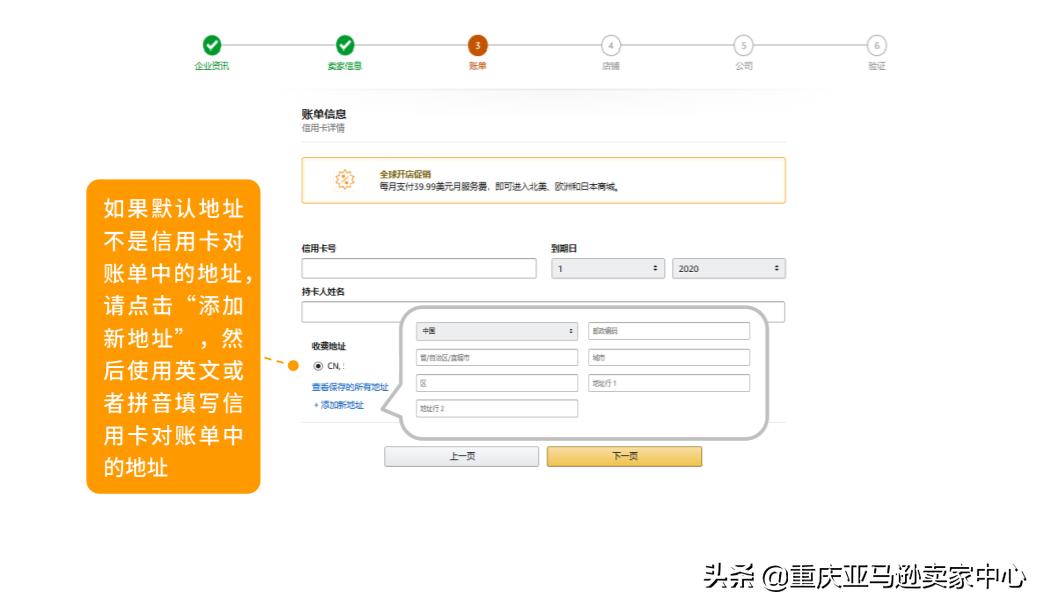Click the step 6 circle icon above 验证
1045x608 pixels.
point(877,45)
